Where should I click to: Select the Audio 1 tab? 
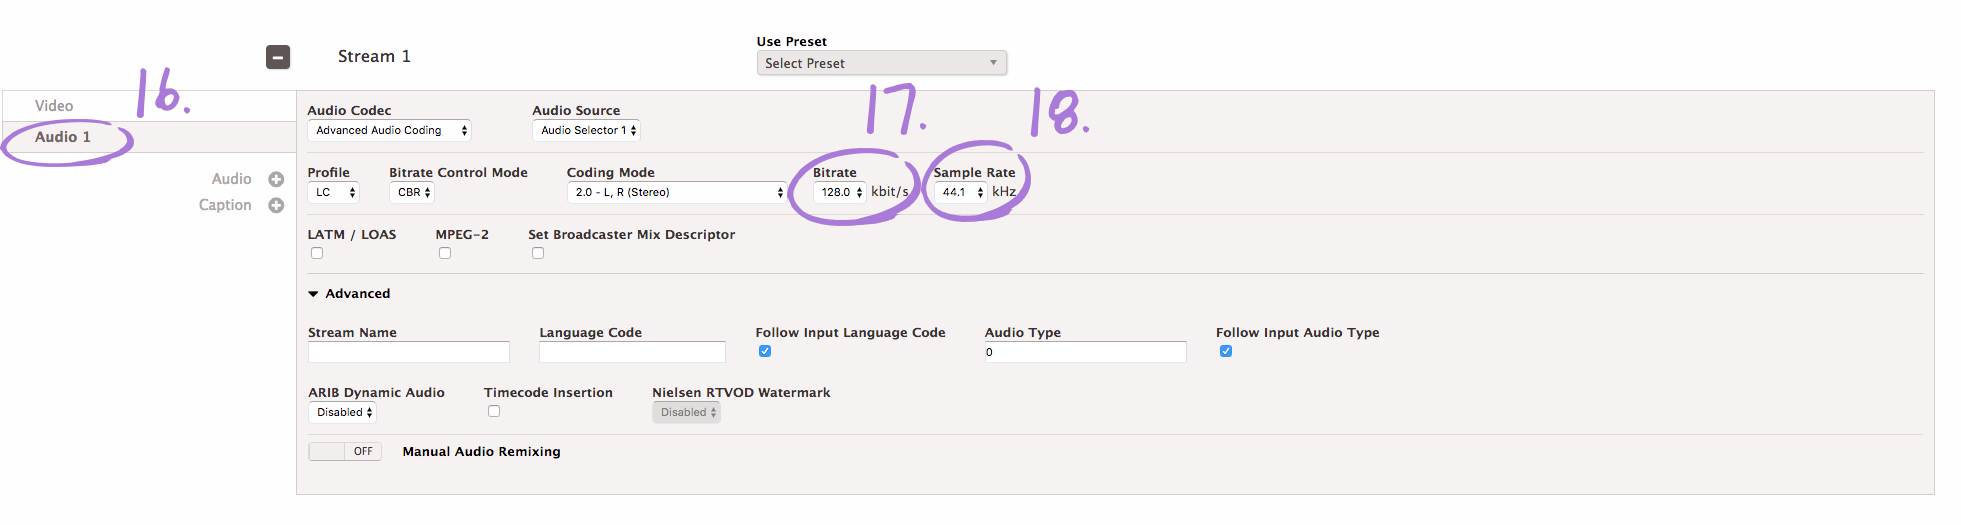pyautogui.click(x=63, y=137)
